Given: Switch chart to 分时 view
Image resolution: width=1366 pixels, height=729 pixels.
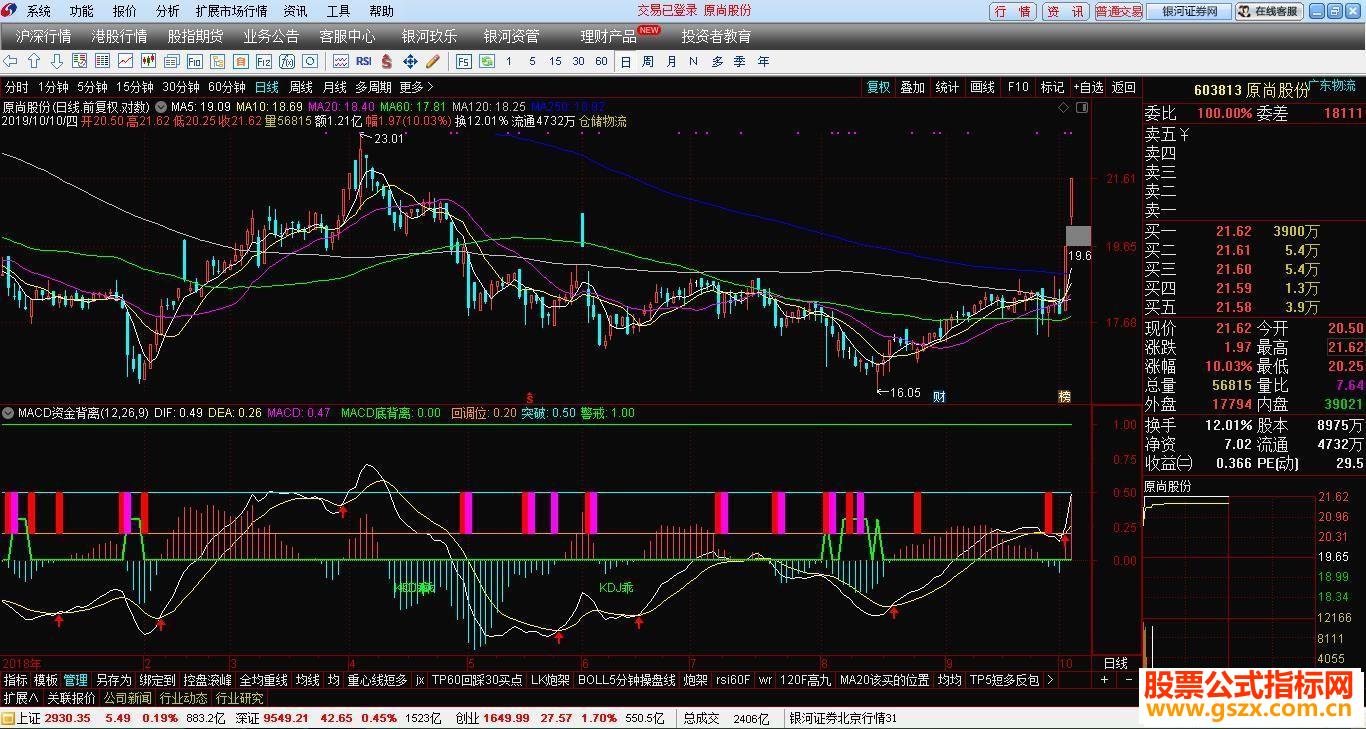Looking at the screenshot, I should pos(17,87).
